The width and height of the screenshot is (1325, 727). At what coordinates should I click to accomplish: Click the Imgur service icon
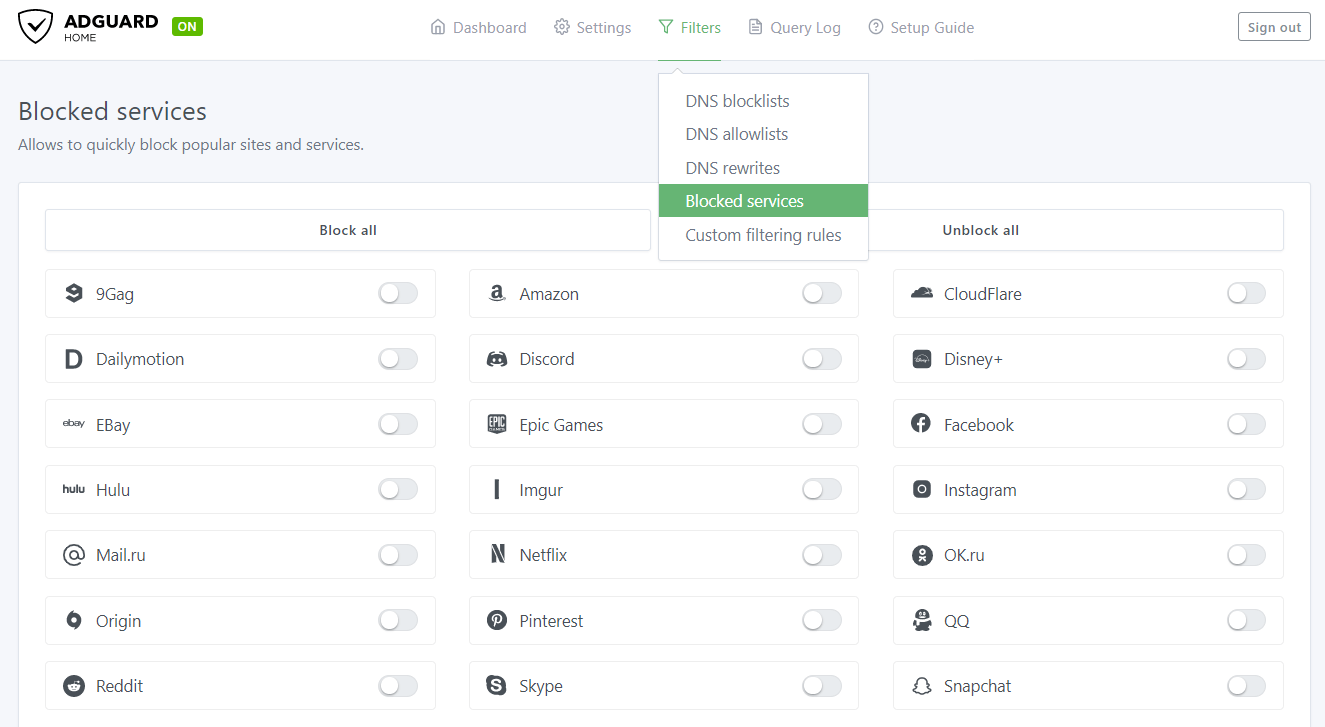point(497,489)
